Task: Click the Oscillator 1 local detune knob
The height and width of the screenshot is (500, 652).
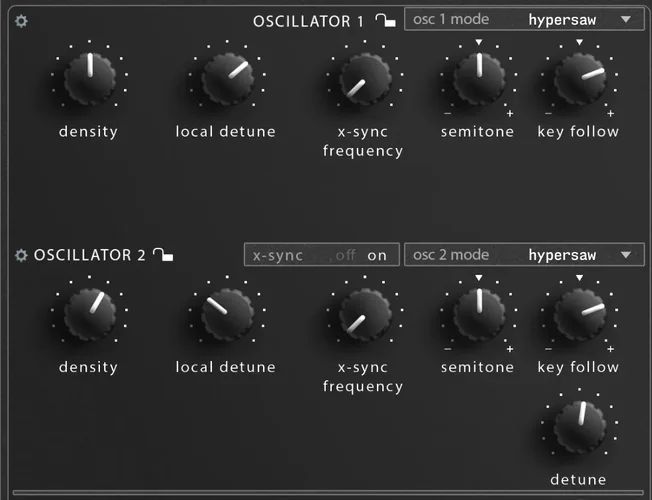Action: pyautogui.click(x=227, y=78)
